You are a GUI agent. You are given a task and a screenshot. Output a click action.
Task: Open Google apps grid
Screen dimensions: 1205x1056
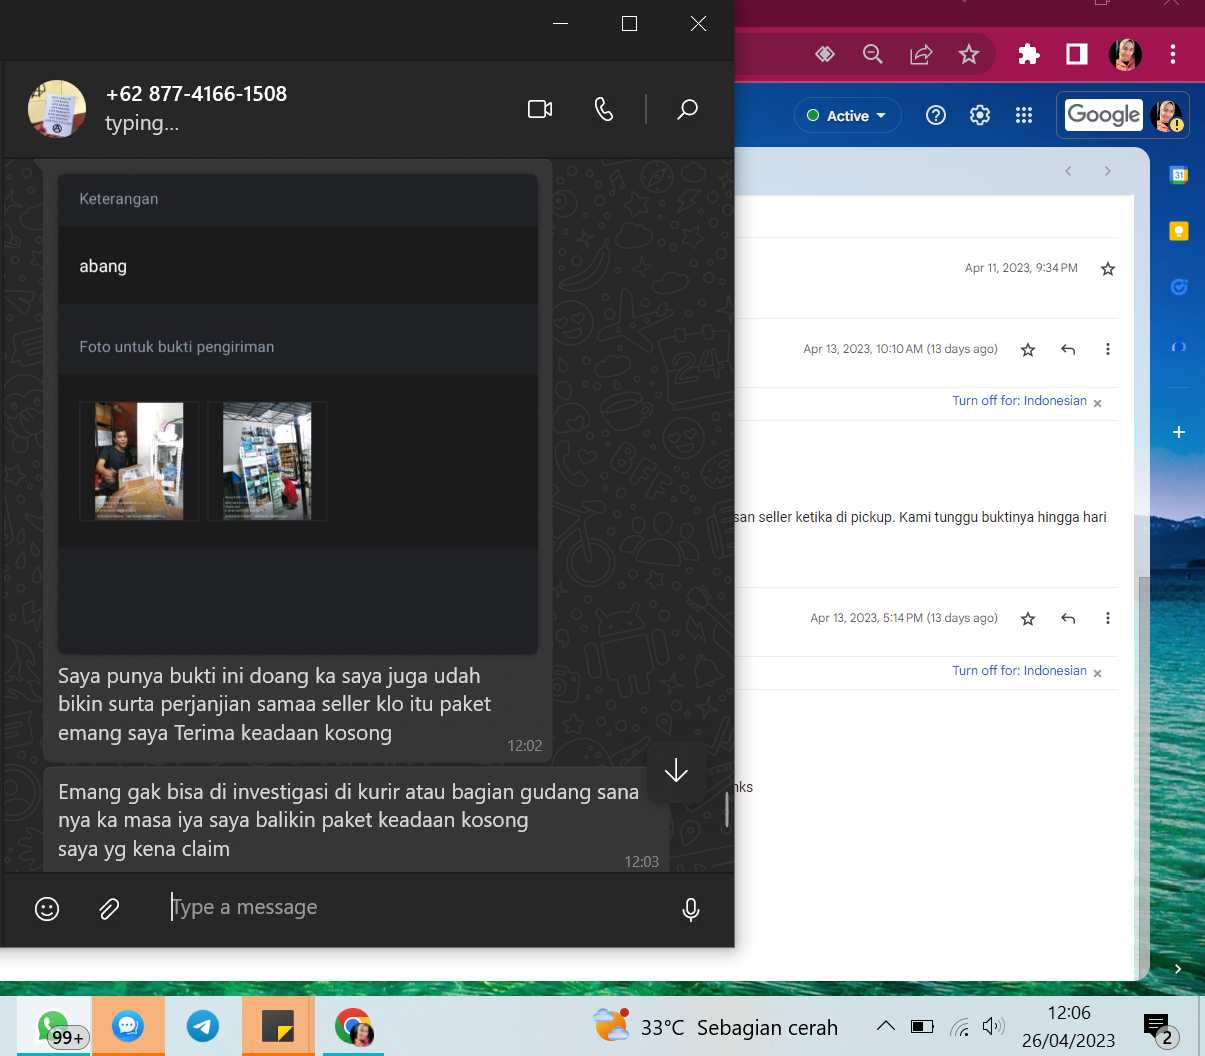pyautogui.click(x=1024, y=115)
